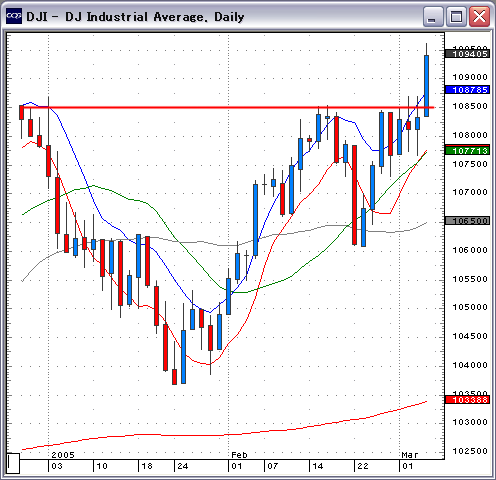Click the 2005 year label on time axis
The height and width of the screenshot is (480, 496).
pos(63,455)
